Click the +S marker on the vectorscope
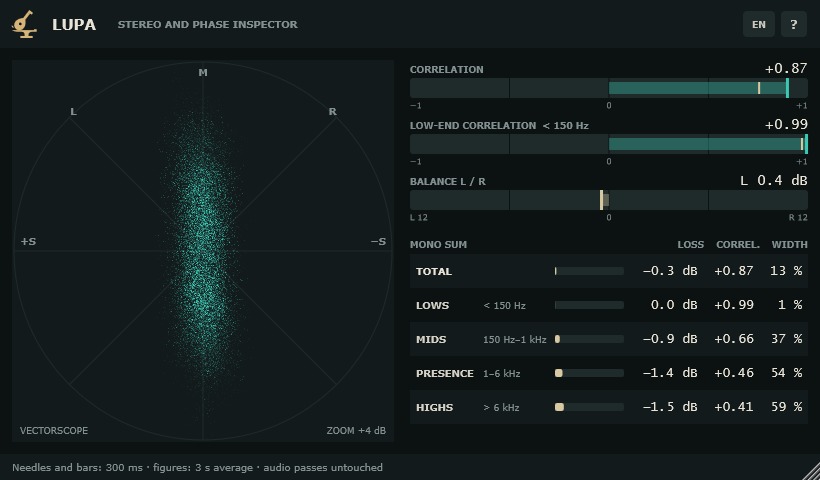Image resolution: width=820 pixels, height=480 pixels. (x=28, y=241)
